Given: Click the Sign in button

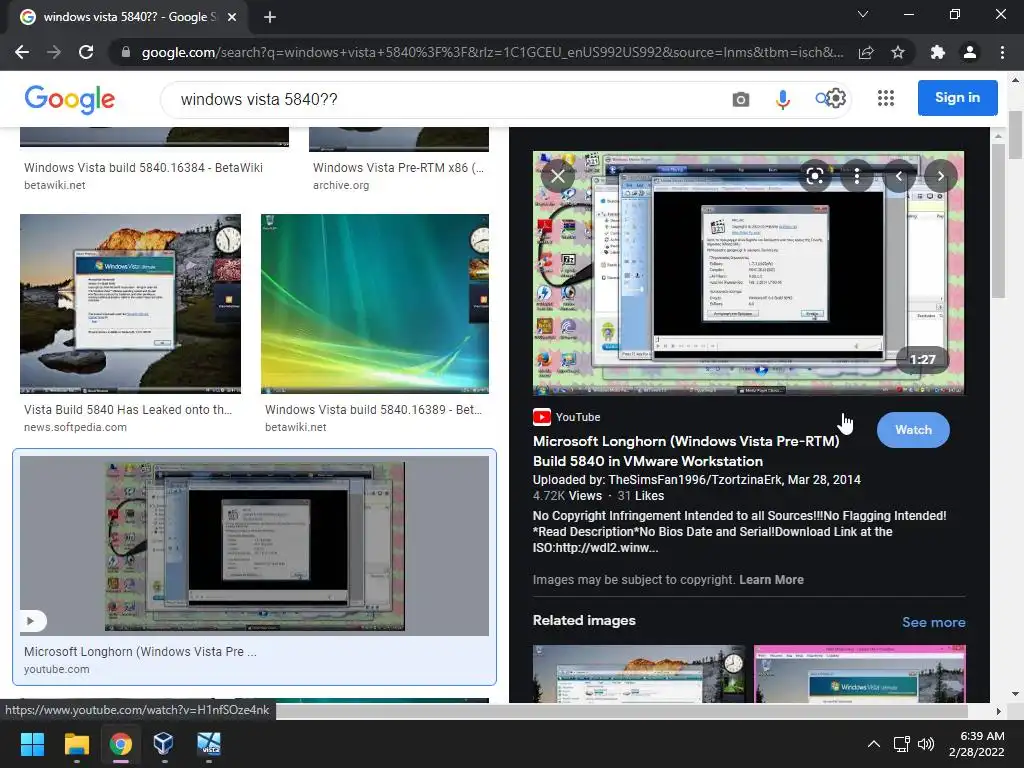Looking at the screenshot, I should click(957, 98).
